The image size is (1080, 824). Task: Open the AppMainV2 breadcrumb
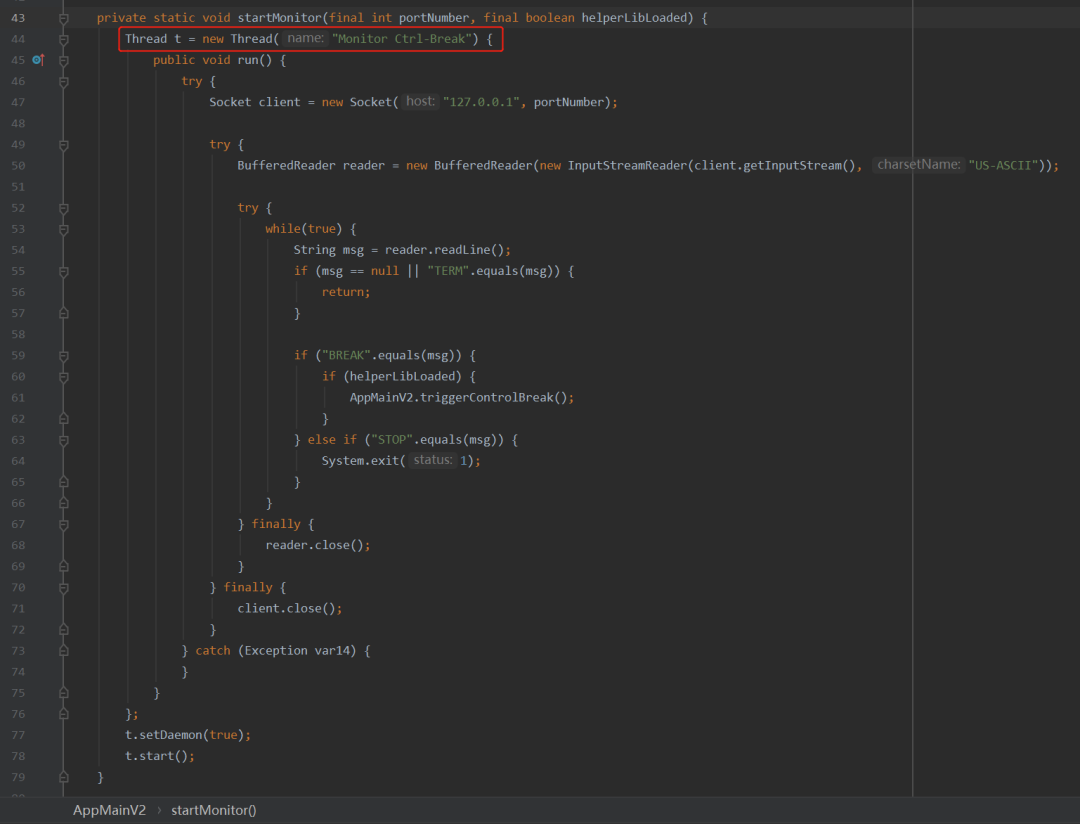pos(110,810)
